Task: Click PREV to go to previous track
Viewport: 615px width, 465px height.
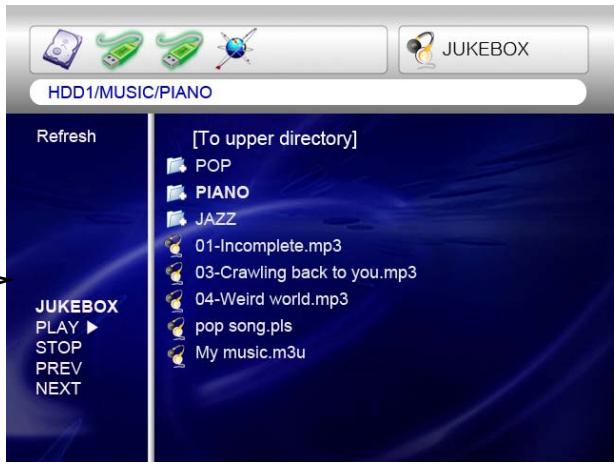Action: [x=59, y=368]
